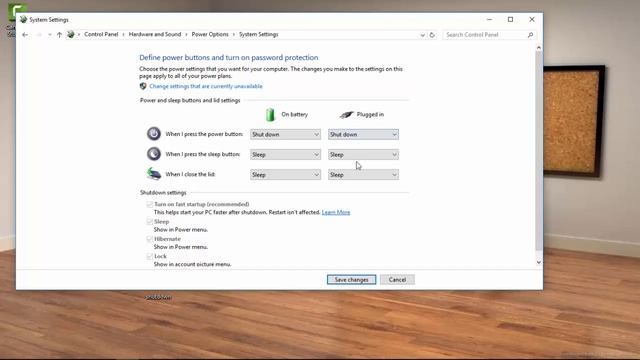The height and width of the screenshot is (360, 640).
Task: Click the scrollbar up arrow
Action: (x=539, y=48)
